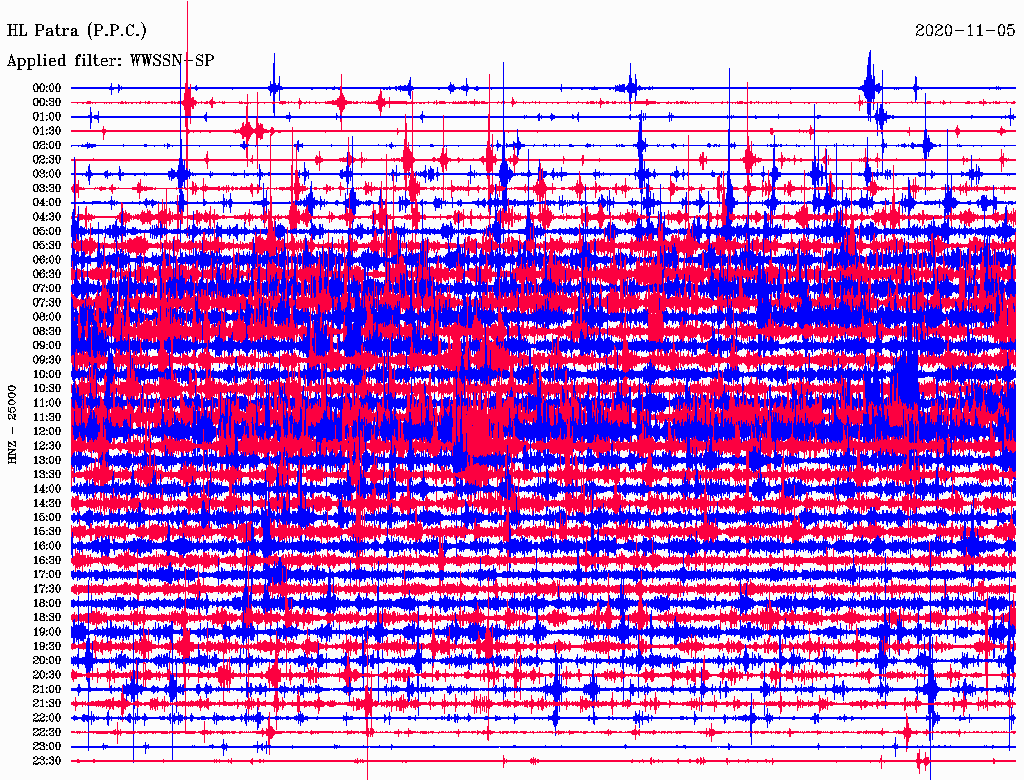Image resolution: width=1024 pixels, height=780 pixels.
Task: Select the 22:30 time label
Action: (x=47, y=732)
